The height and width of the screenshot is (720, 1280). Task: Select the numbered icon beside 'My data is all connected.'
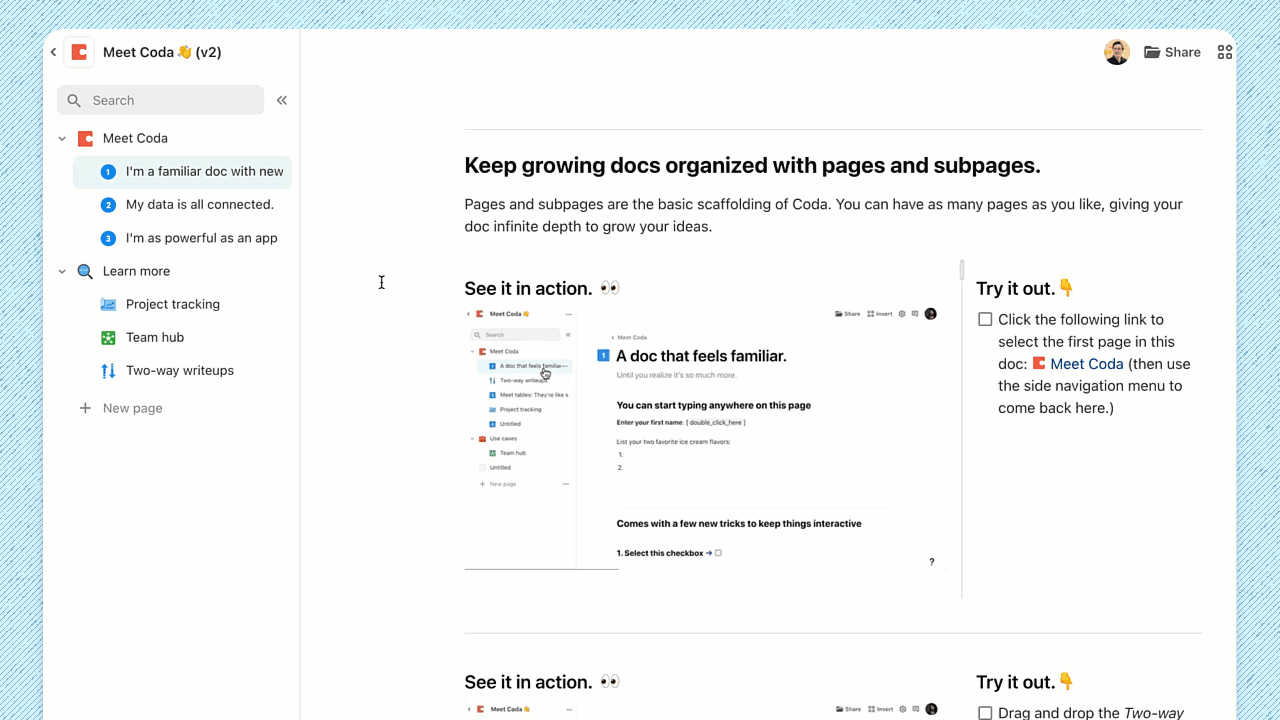click(x=108, y=204)
